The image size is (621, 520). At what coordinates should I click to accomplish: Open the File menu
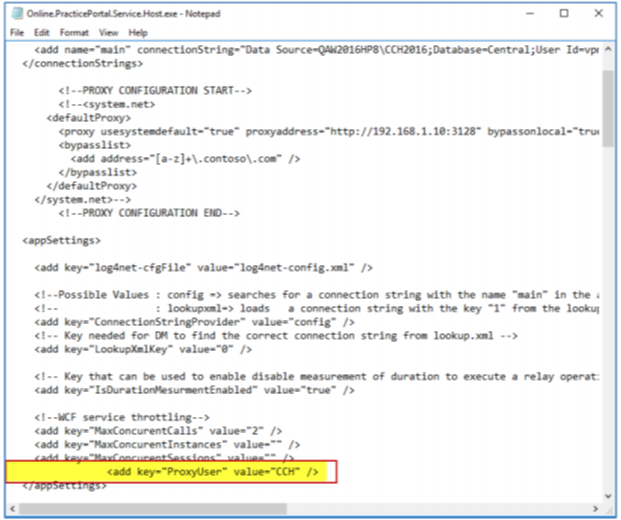tap(17, 32)
